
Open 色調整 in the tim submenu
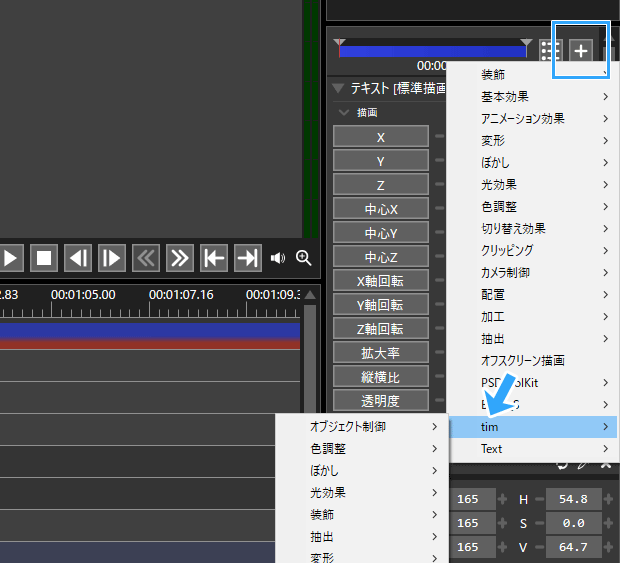pos(362,449)
